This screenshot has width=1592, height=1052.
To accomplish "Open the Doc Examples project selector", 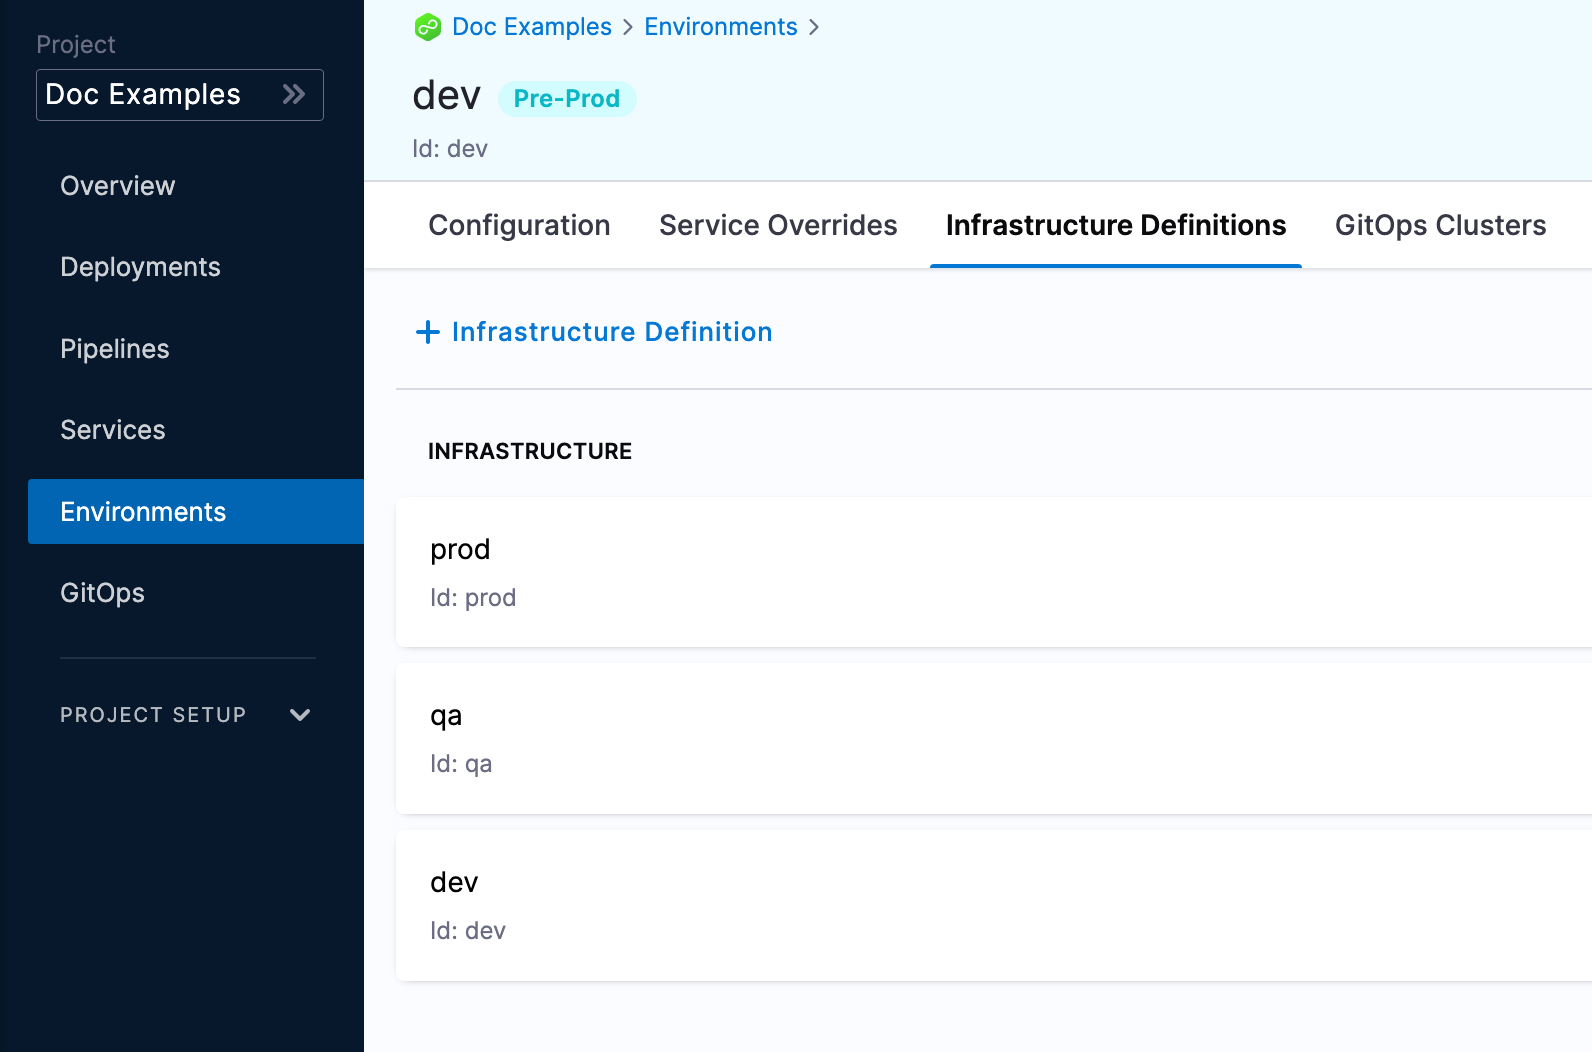I will (x=179, y=95).
